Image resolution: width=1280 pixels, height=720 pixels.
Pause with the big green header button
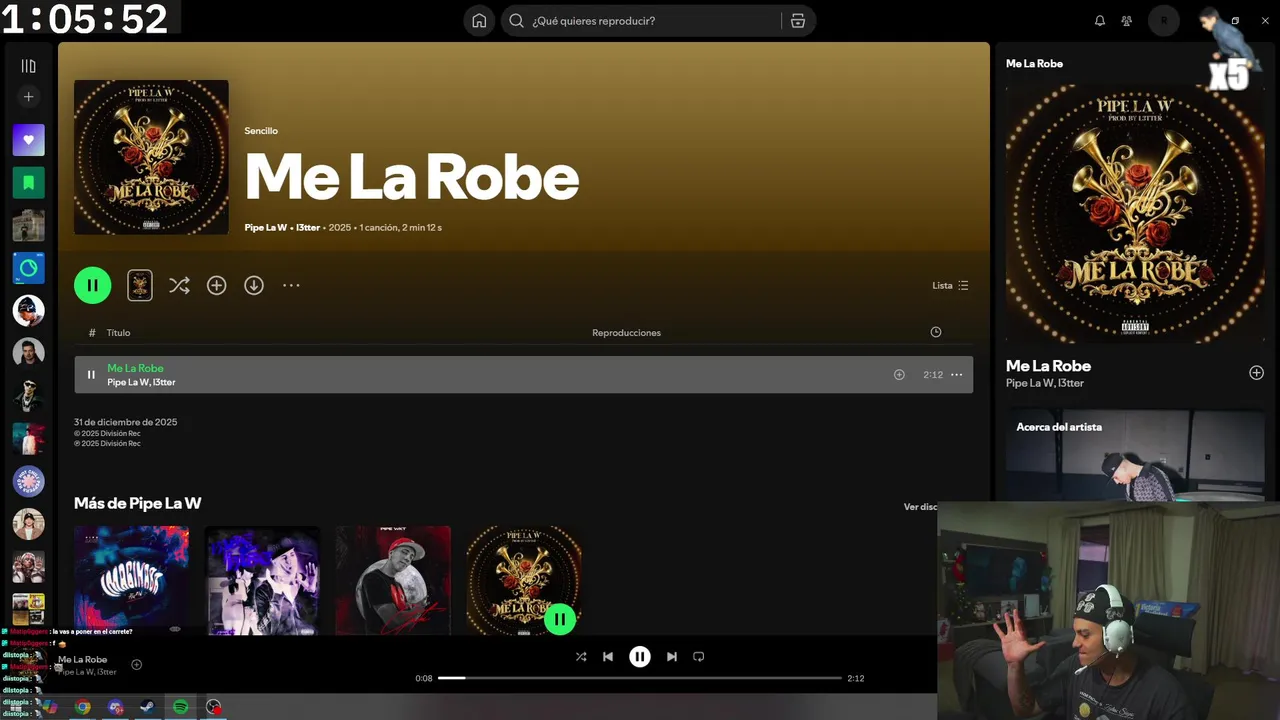tap(92, 285)
